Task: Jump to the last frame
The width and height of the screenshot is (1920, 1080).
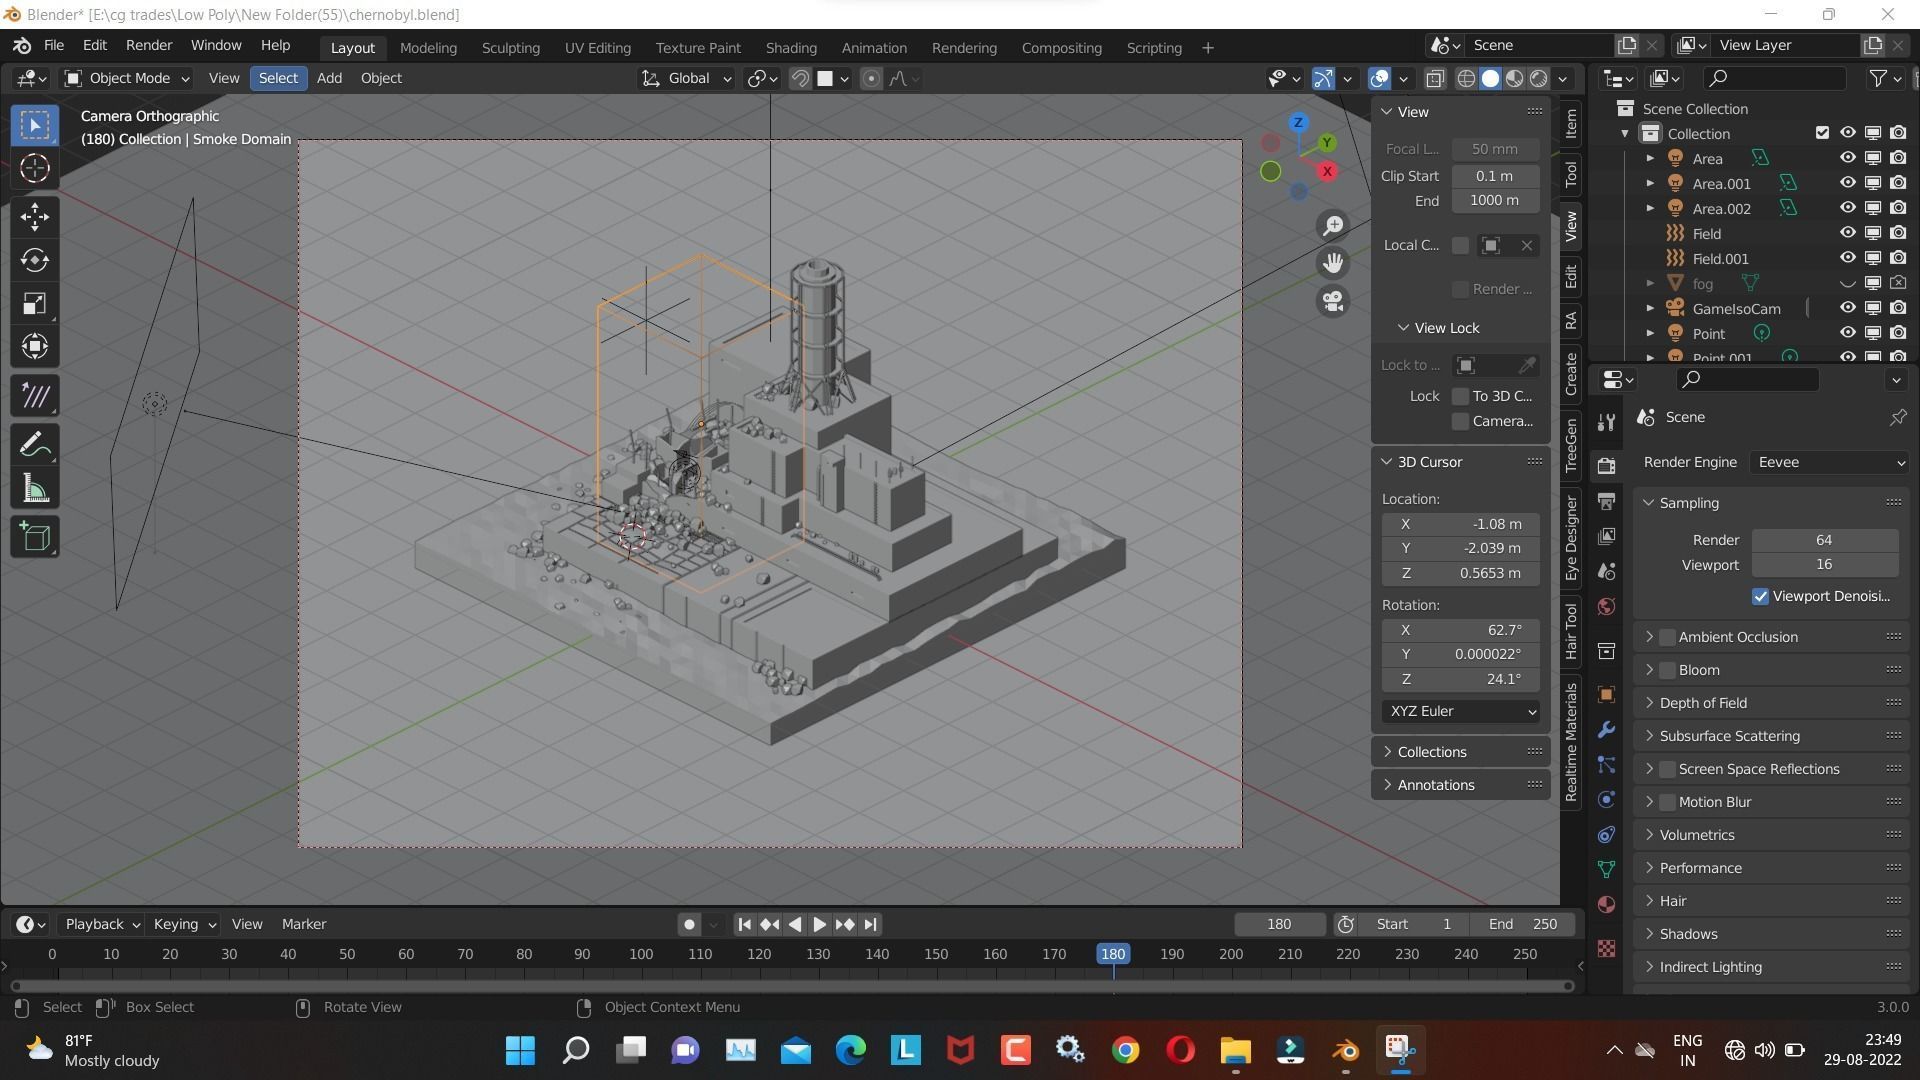Action: click(x=870, y=924)
